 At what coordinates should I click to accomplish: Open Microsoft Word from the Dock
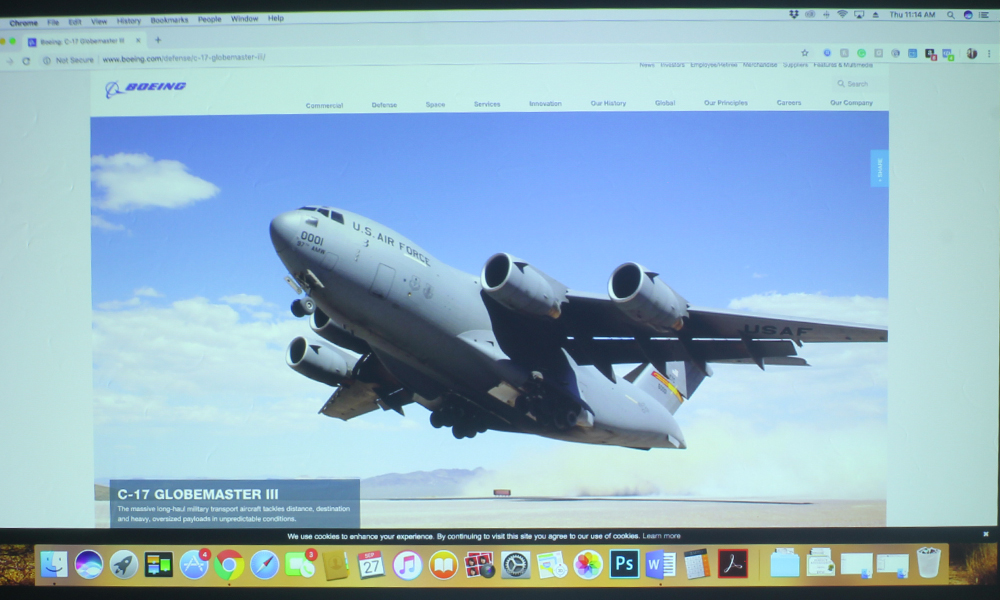[x=660, y=565]
